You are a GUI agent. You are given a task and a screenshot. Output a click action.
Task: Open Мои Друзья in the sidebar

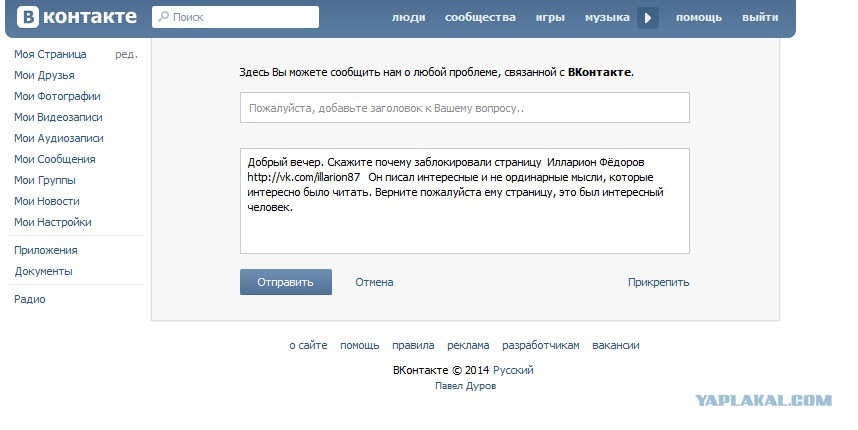pyautogui.click(x=44, y=75)
